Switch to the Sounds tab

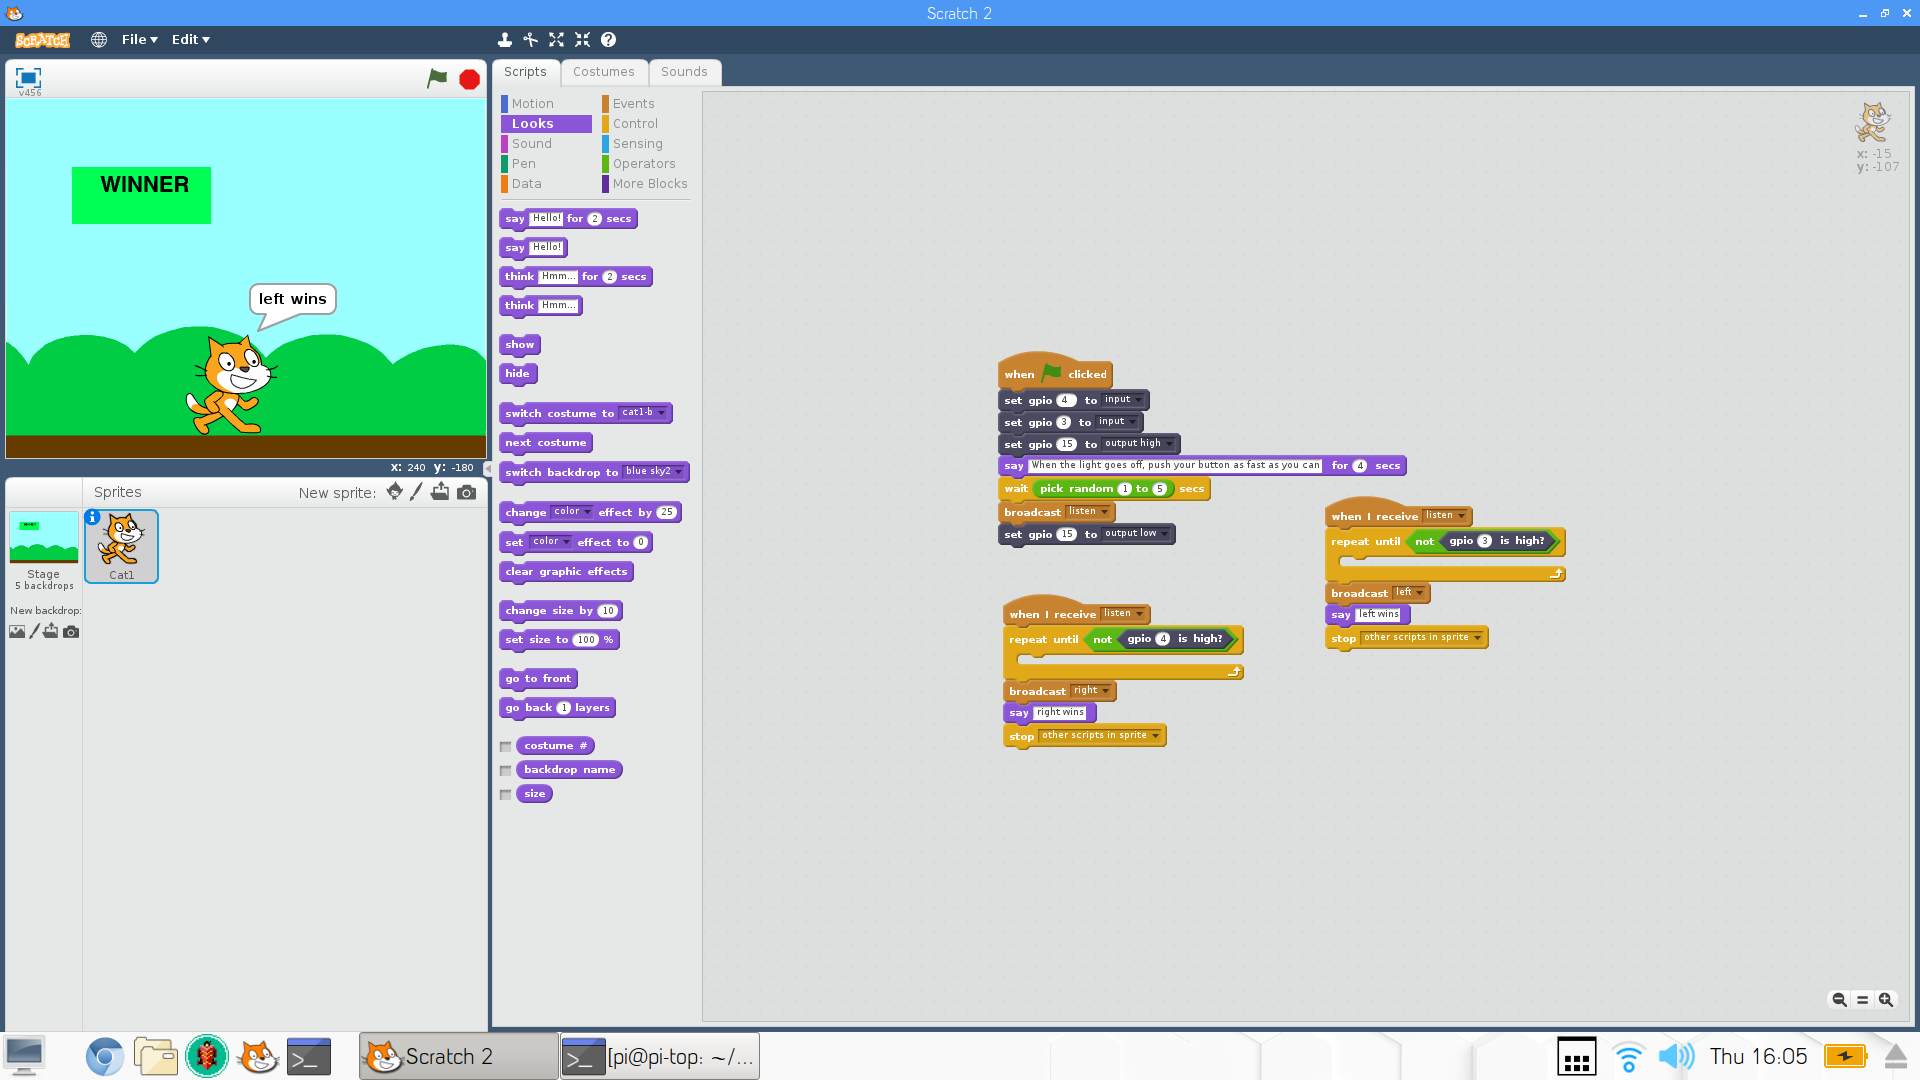(683, 71)
